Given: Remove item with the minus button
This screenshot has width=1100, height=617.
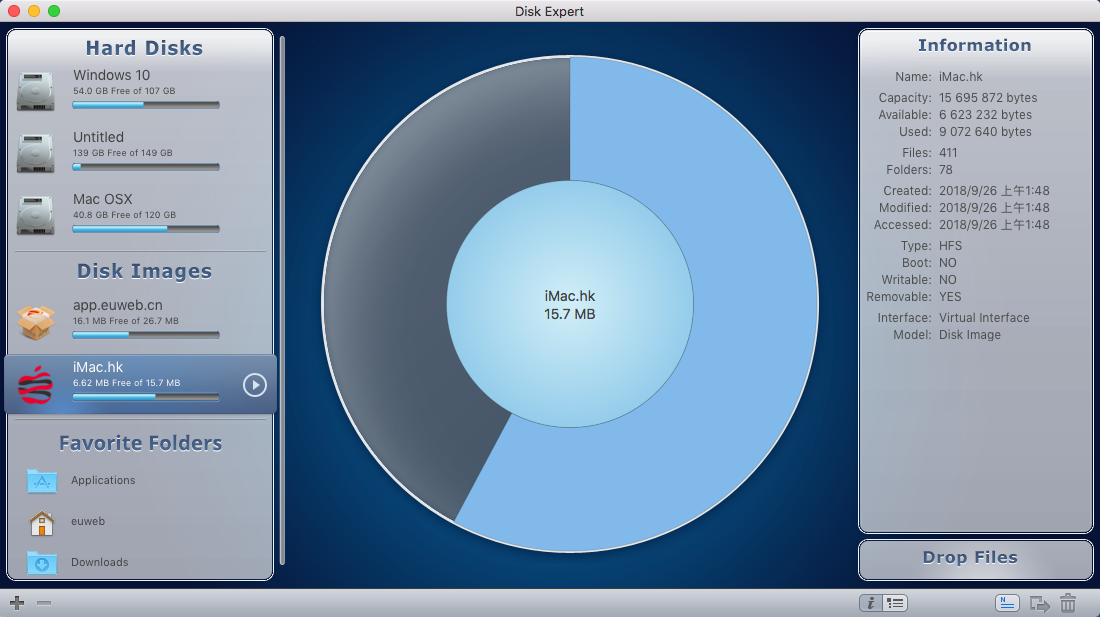Looking at the screenshot, I should click(x=43, y=602).
